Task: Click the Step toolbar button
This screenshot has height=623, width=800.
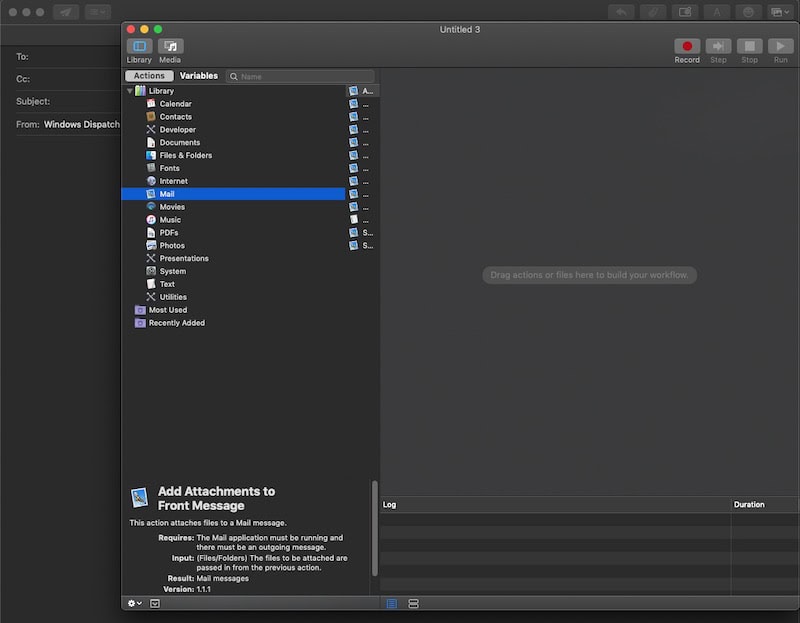Action: pos(718,46)
